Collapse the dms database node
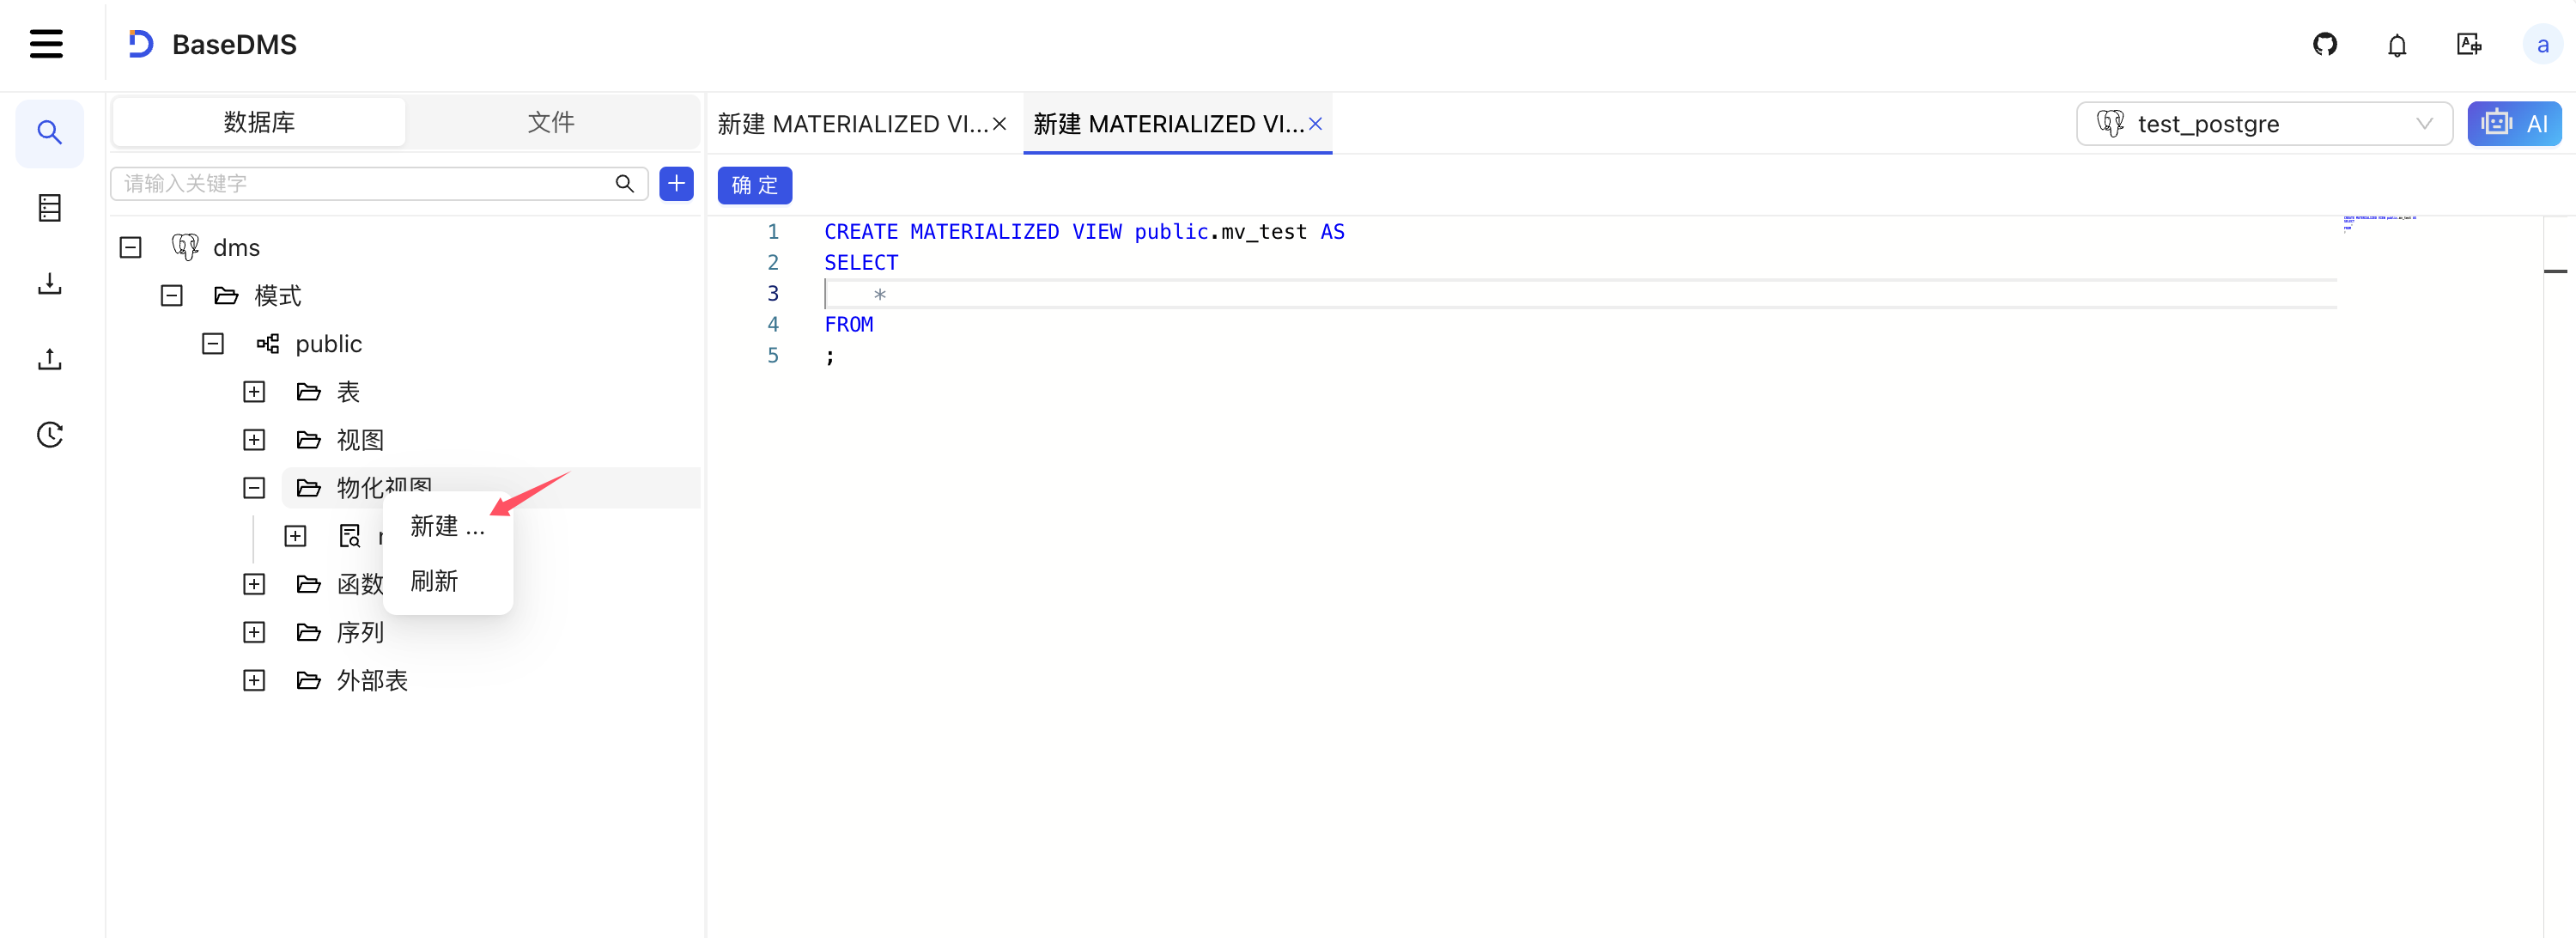The height and width of the screenshot is (938, 2576). [x=131, y=247]
